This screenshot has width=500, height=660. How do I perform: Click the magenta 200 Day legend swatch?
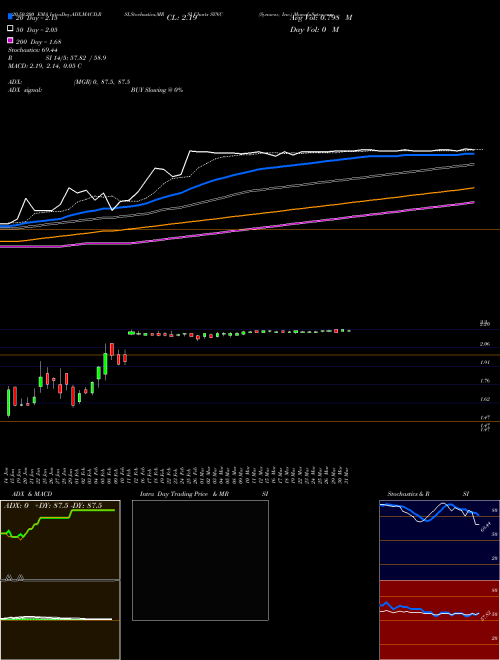(x=10, y=41)
